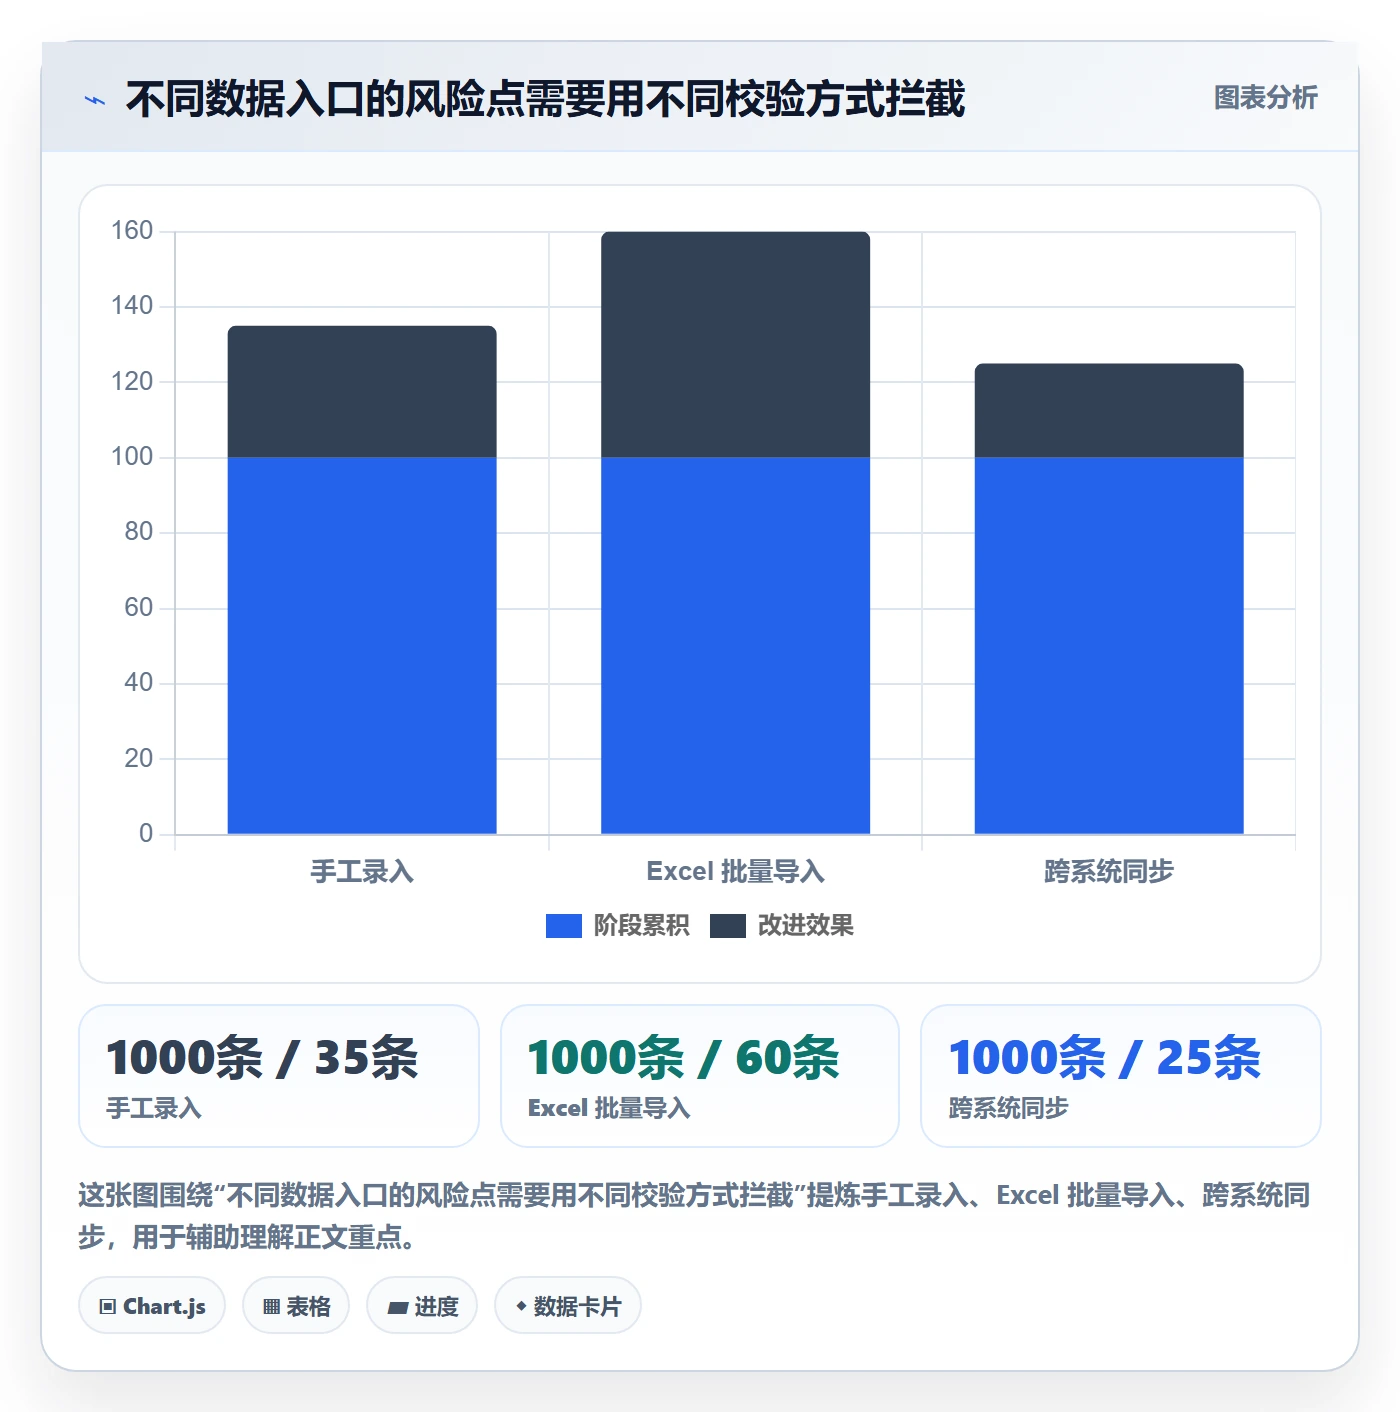Click the dark bar segment for 手工录入
This screenshot has width=1400, height=1412.
click(362, 392)
